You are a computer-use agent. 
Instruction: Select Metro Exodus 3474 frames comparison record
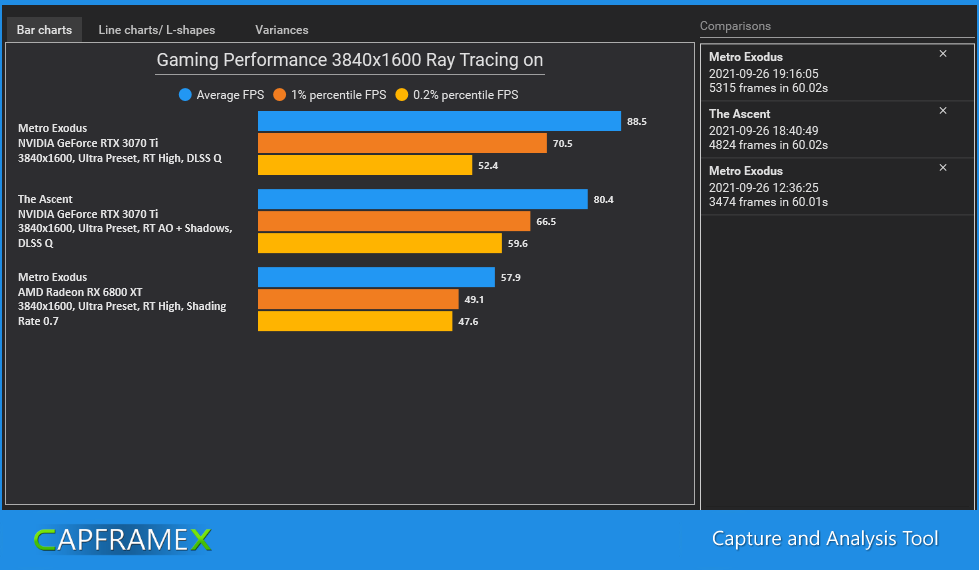(x=837, y=186)
